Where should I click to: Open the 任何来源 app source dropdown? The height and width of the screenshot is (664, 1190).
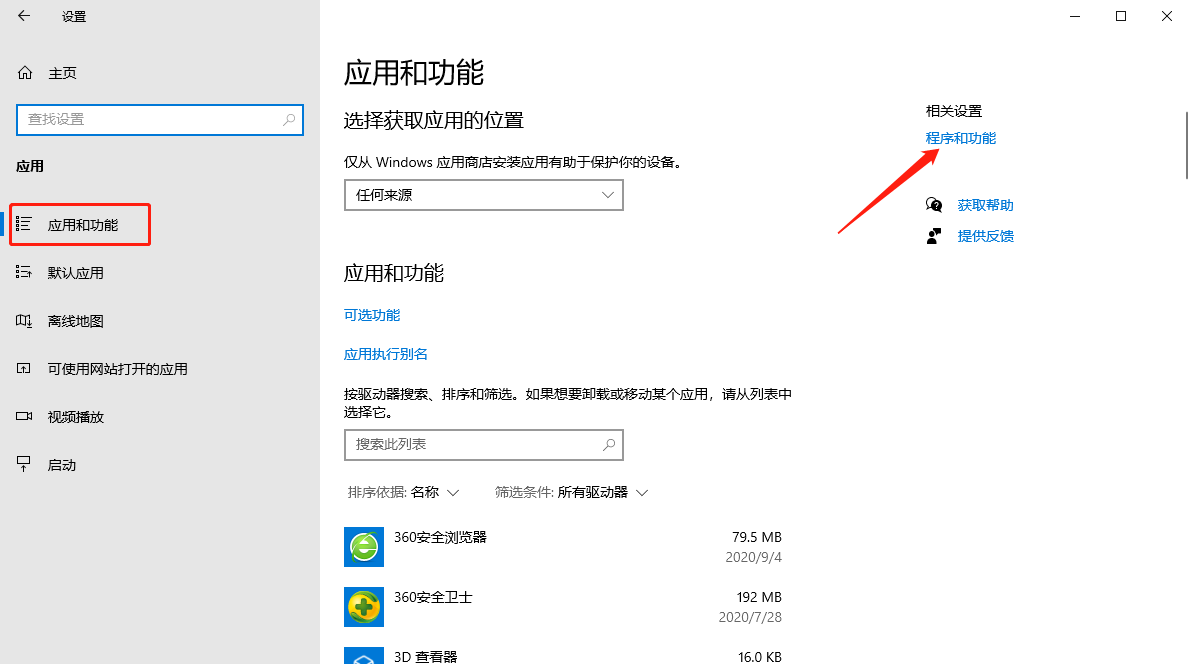pyautogui.click(x=483, y=195)
